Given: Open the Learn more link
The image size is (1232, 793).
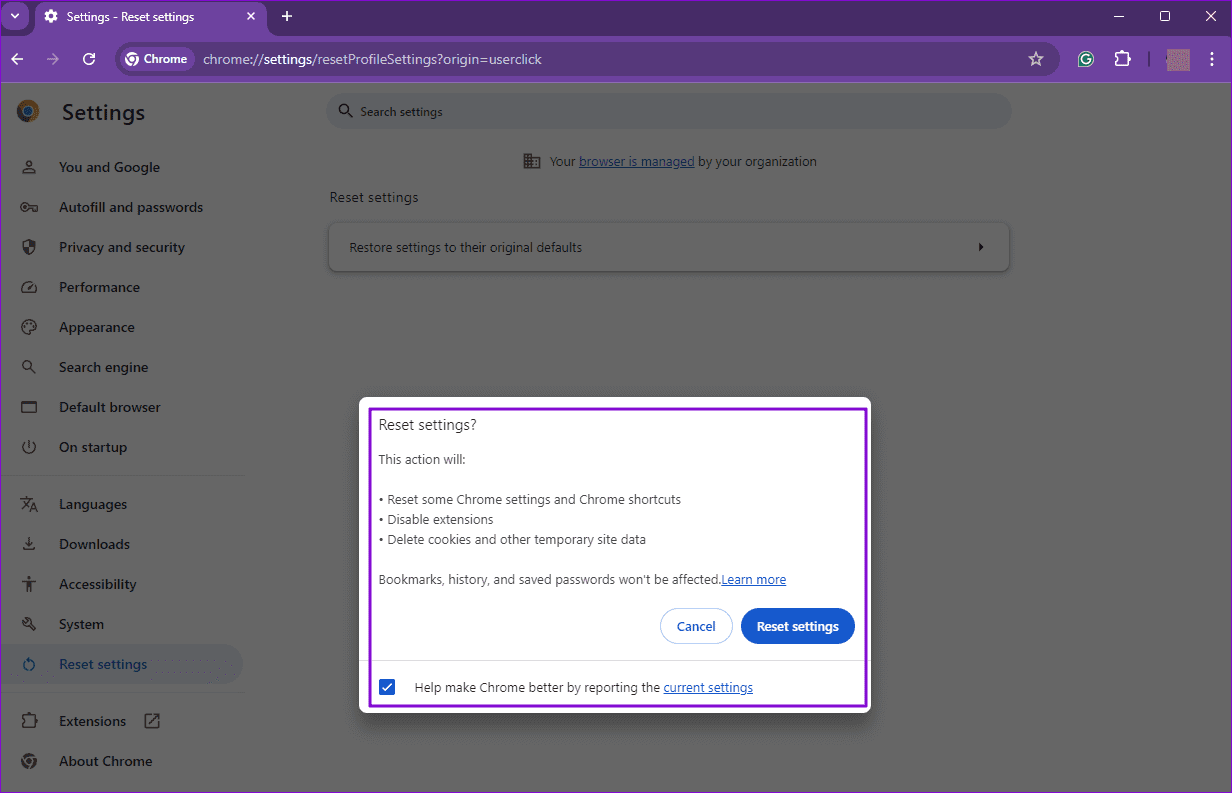Looking at the screenshot, I should (754, 579).
